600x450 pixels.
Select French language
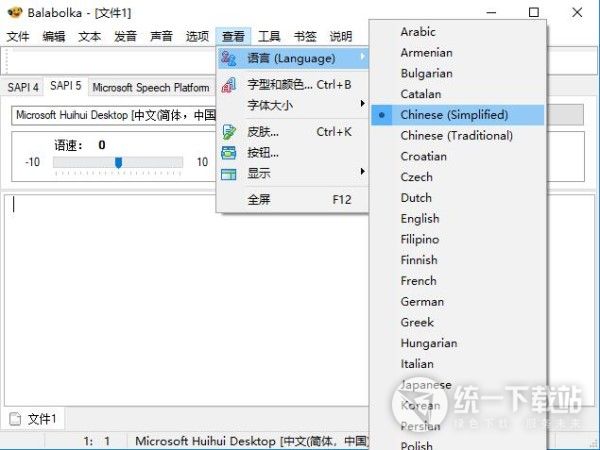coord(458,280)
